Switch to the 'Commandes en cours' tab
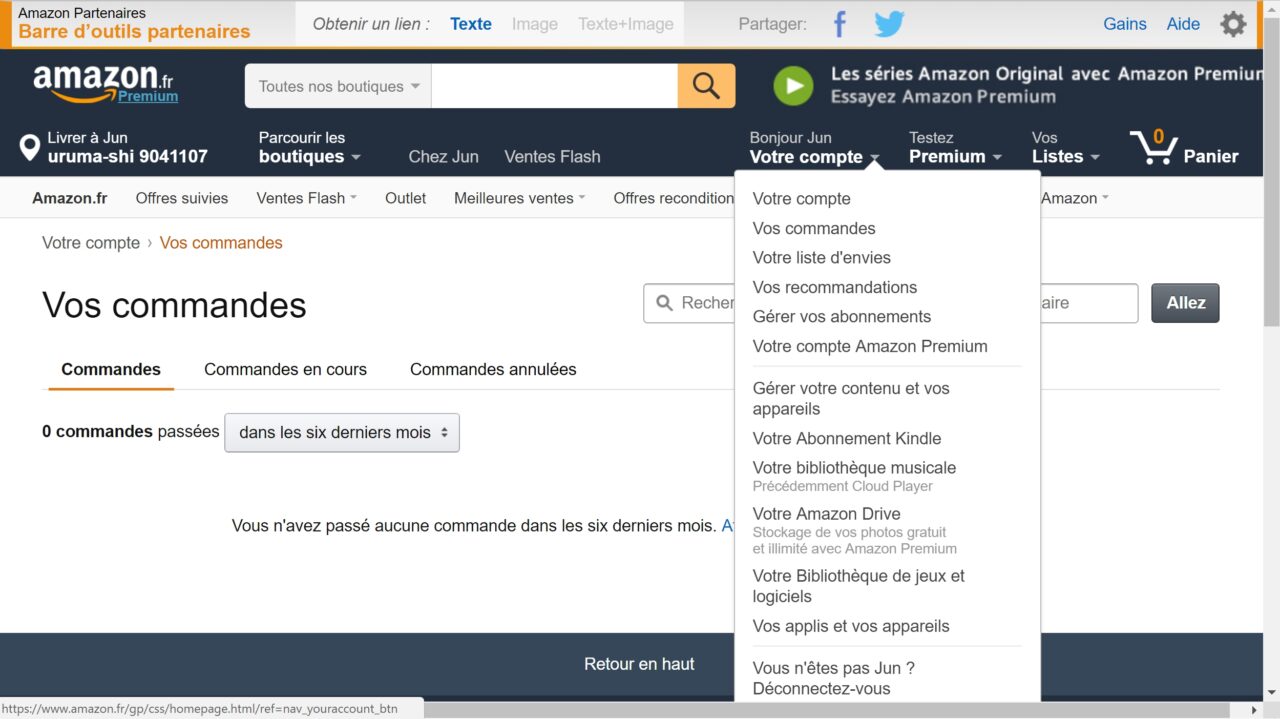 285,369
